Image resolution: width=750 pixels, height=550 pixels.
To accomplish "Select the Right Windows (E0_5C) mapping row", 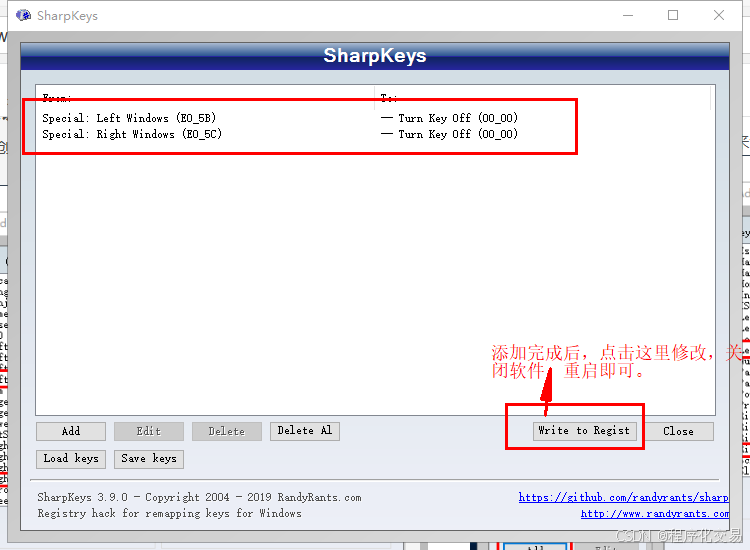I will coord(373,134).
